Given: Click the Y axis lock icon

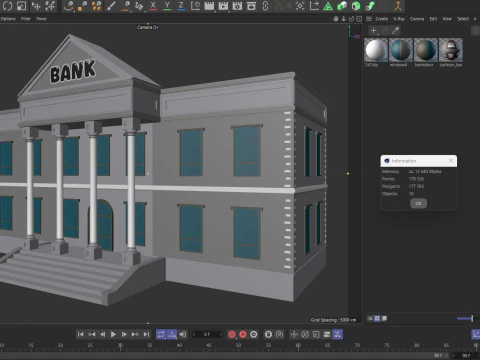Looking at the screenshot, I should pos(167,6).
